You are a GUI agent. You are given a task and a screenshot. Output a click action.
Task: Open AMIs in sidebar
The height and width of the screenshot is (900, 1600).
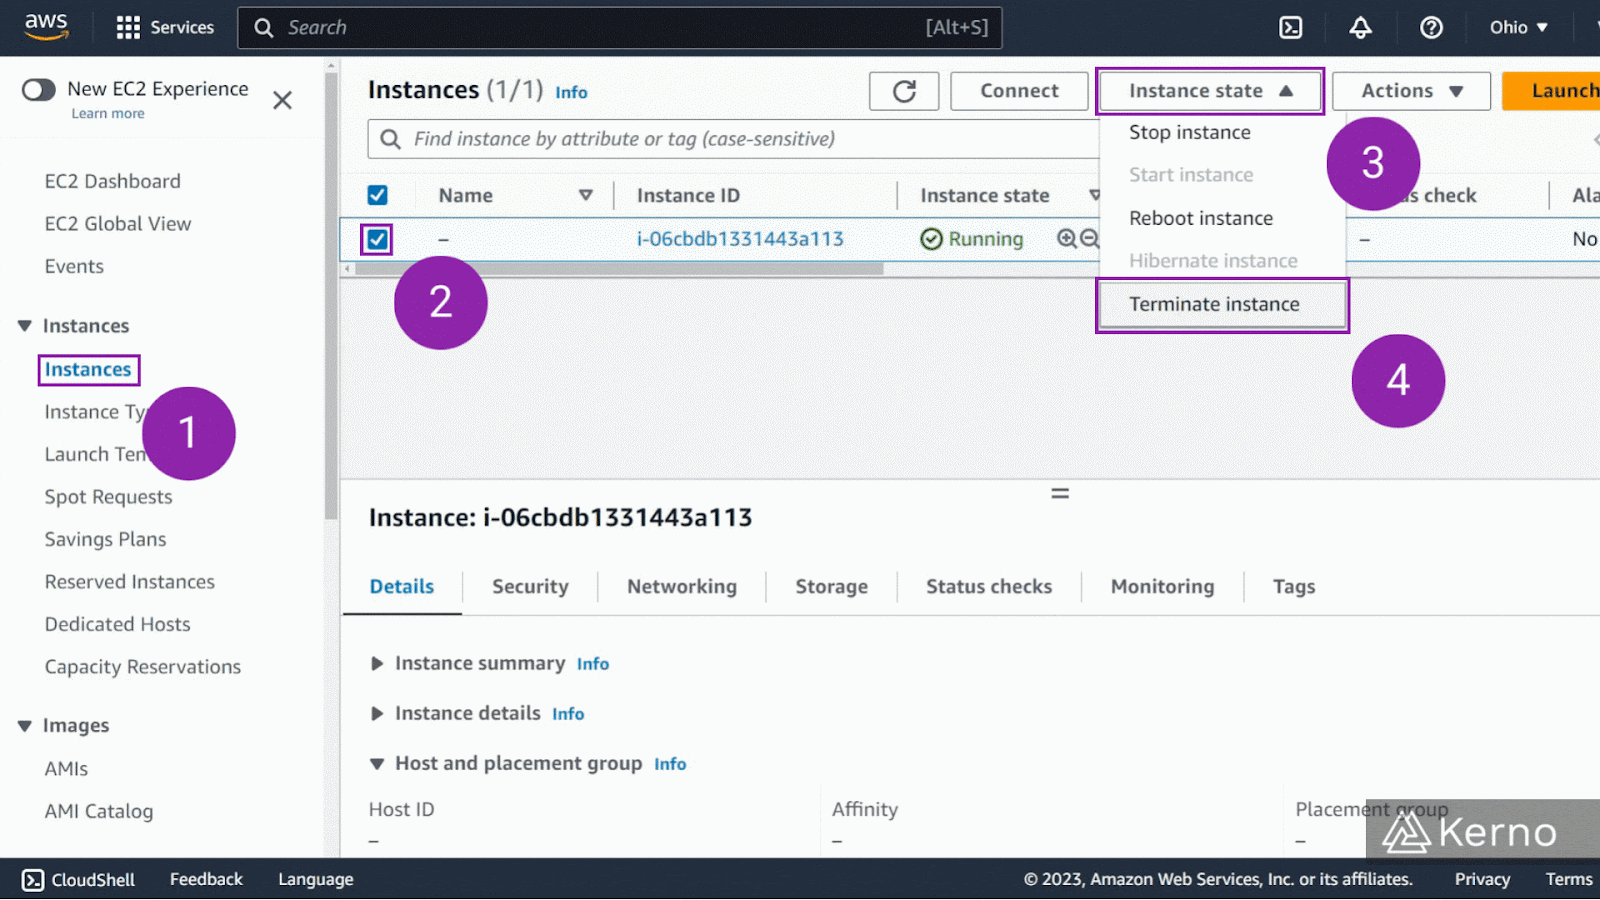66,769
